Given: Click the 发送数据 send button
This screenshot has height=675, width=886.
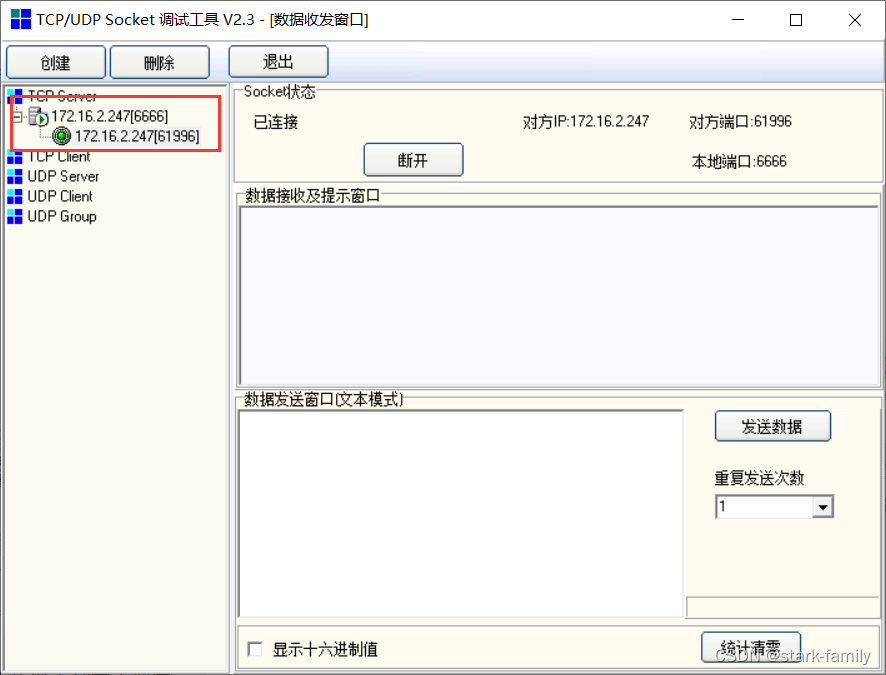Looking at the screenshot, I should (x=772, y=425).
